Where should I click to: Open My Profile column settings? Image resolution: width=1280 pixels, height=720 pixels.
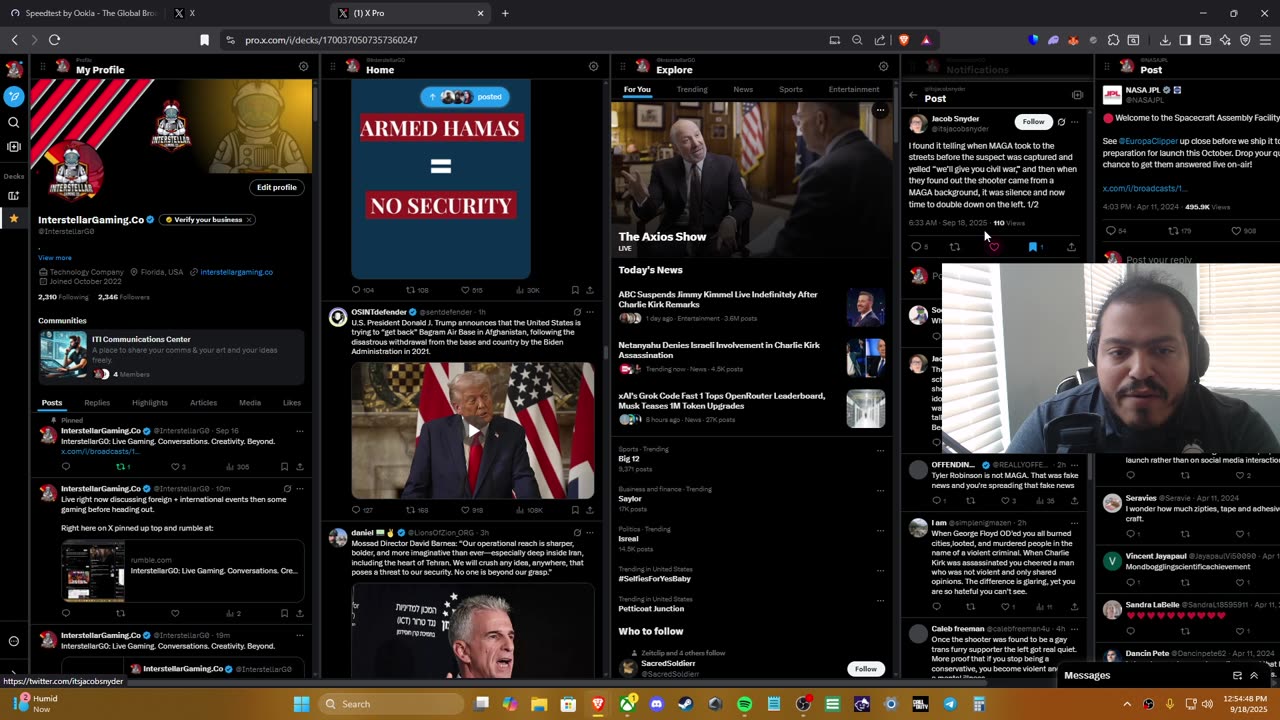pos(303,67)
